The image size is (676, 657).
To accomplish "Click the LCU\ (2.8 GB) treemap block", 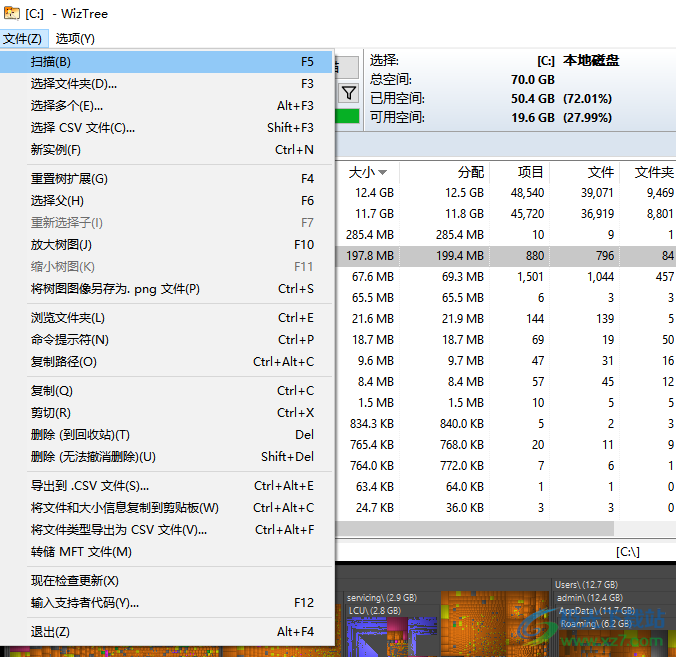I will 375,611.
